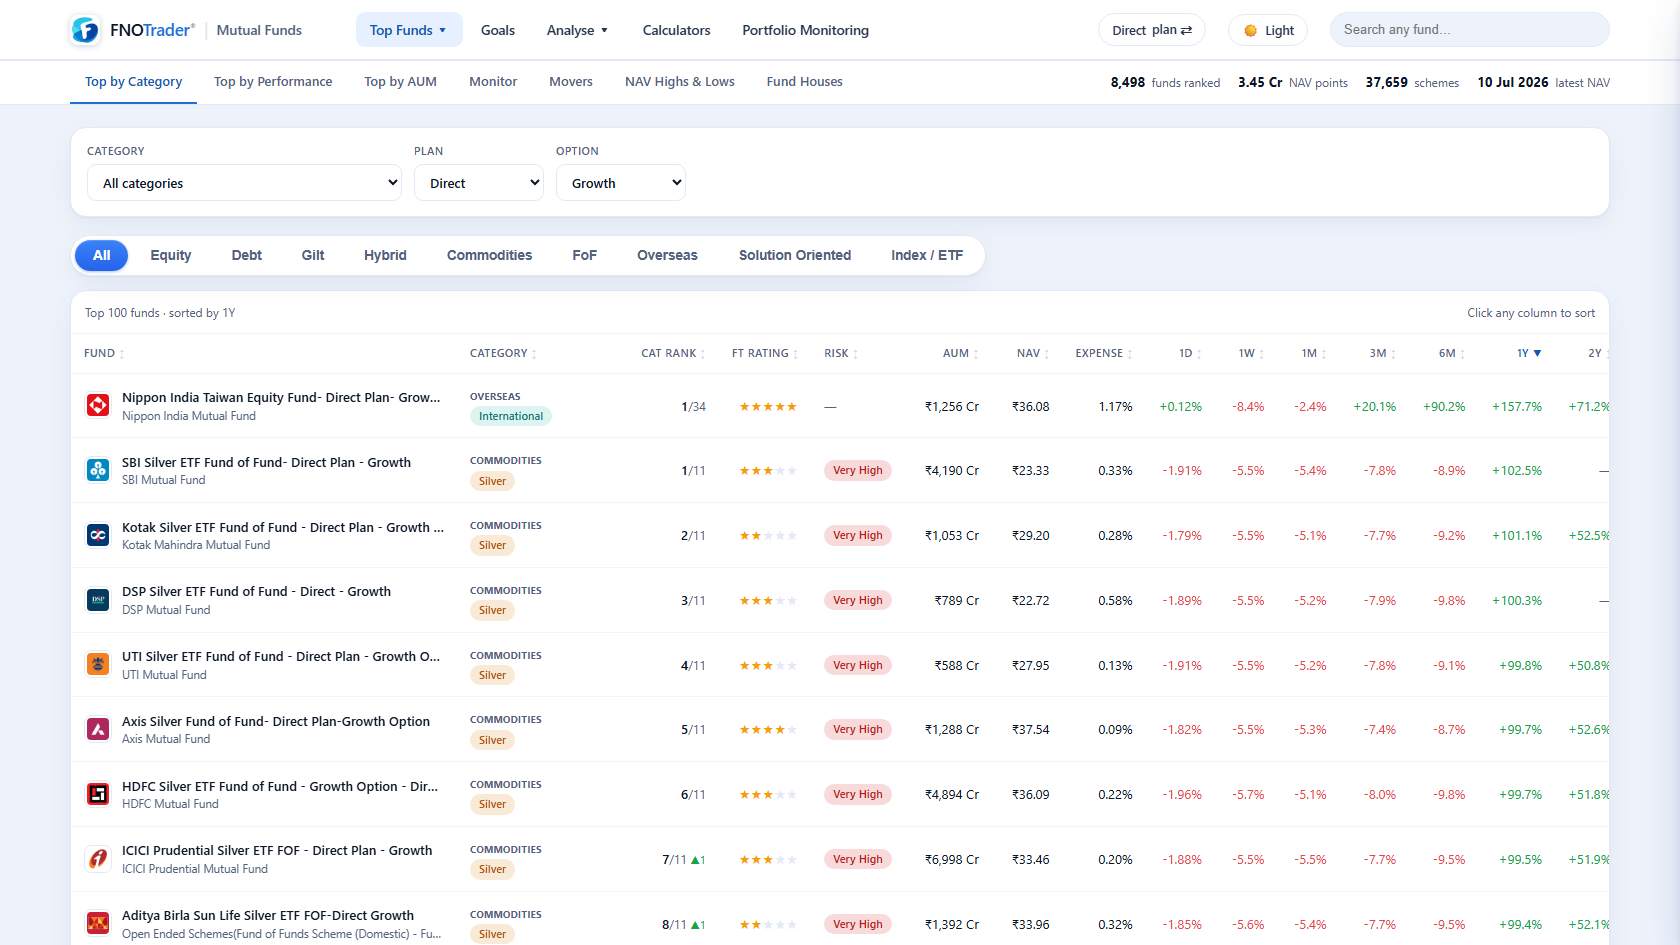Sort table by AUM column

(x=960, y=353)
